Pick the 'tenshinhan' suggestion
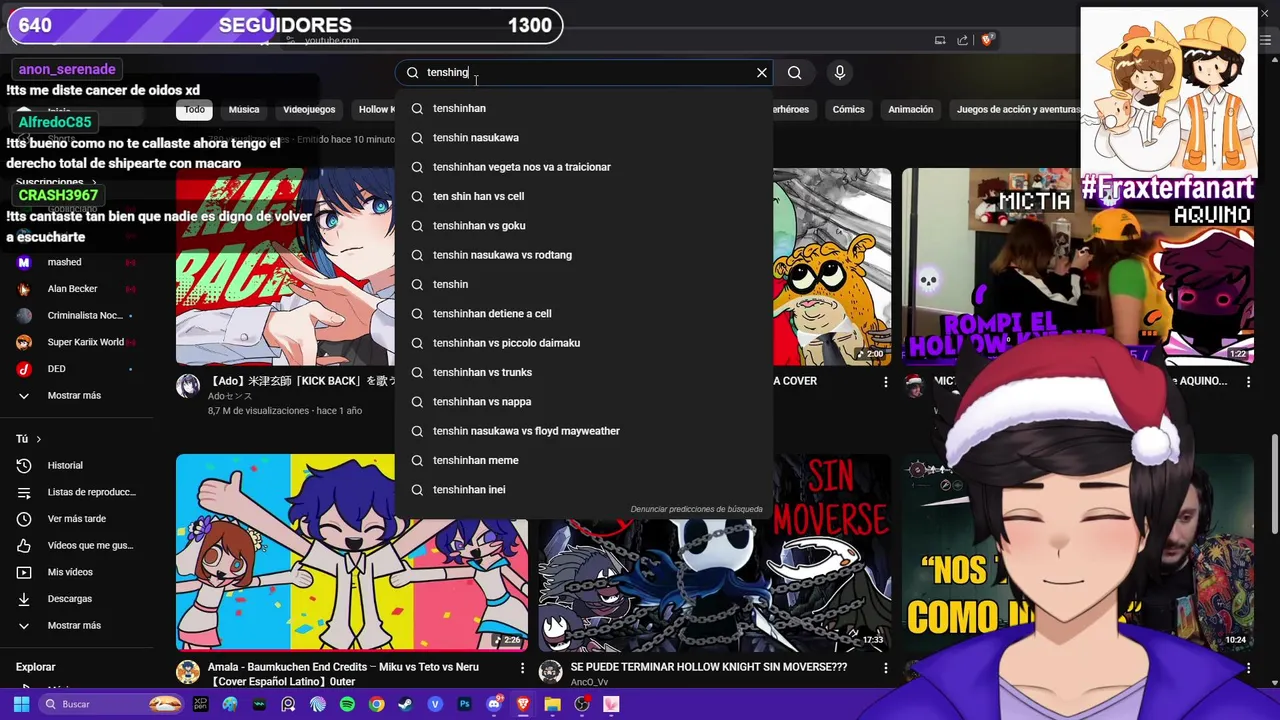 click(x=584, y=108)
